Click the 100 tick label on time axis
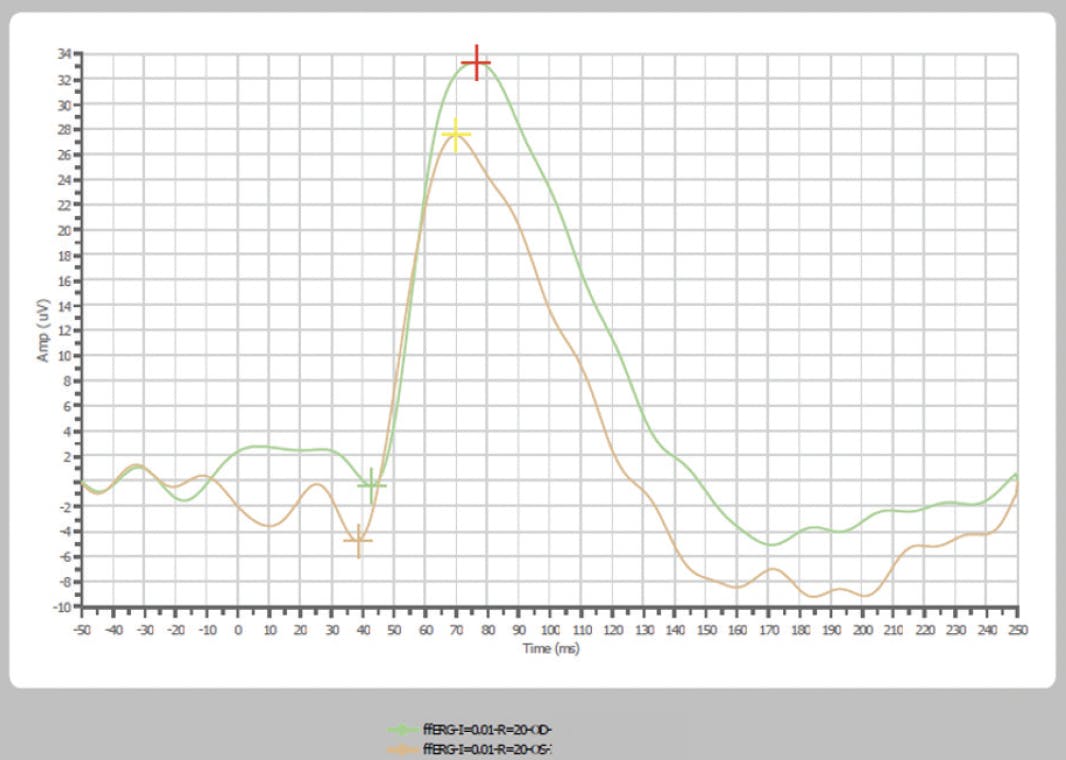This screenshot has height=760, width=1066. click(x=550, y=630)
